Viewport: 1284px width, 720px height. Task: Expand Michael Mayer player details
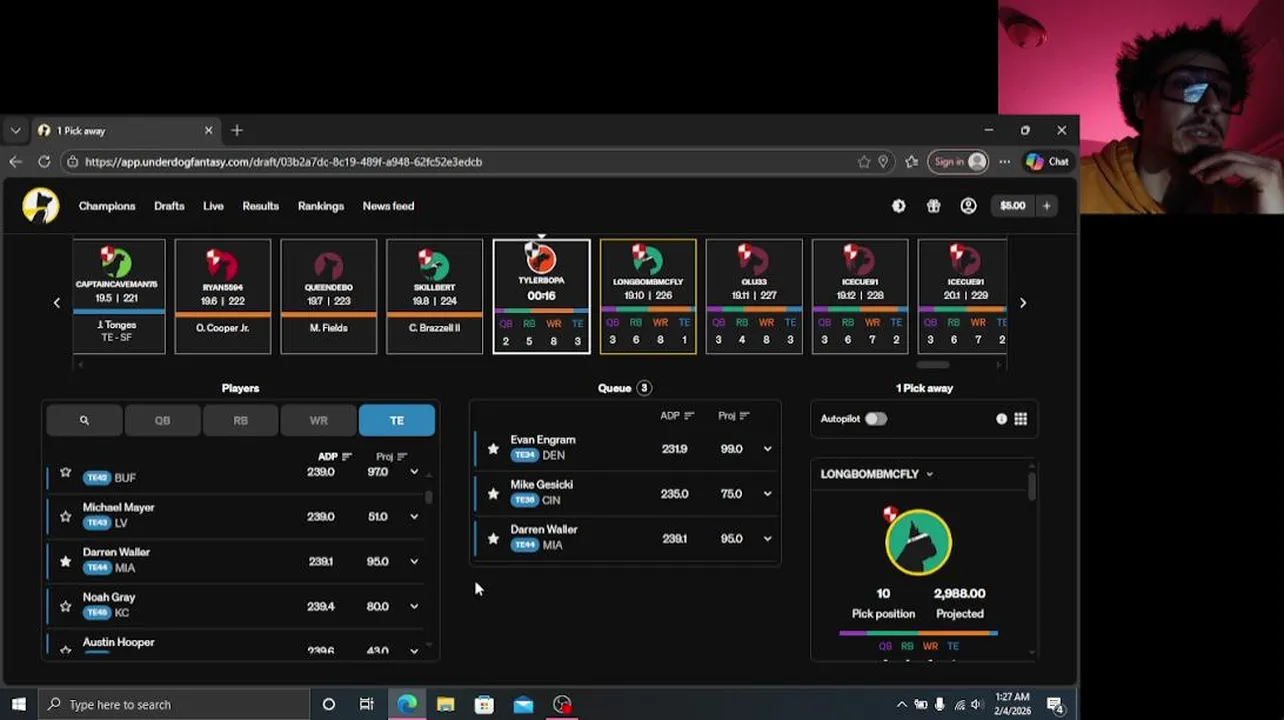(x=414, y=517)
